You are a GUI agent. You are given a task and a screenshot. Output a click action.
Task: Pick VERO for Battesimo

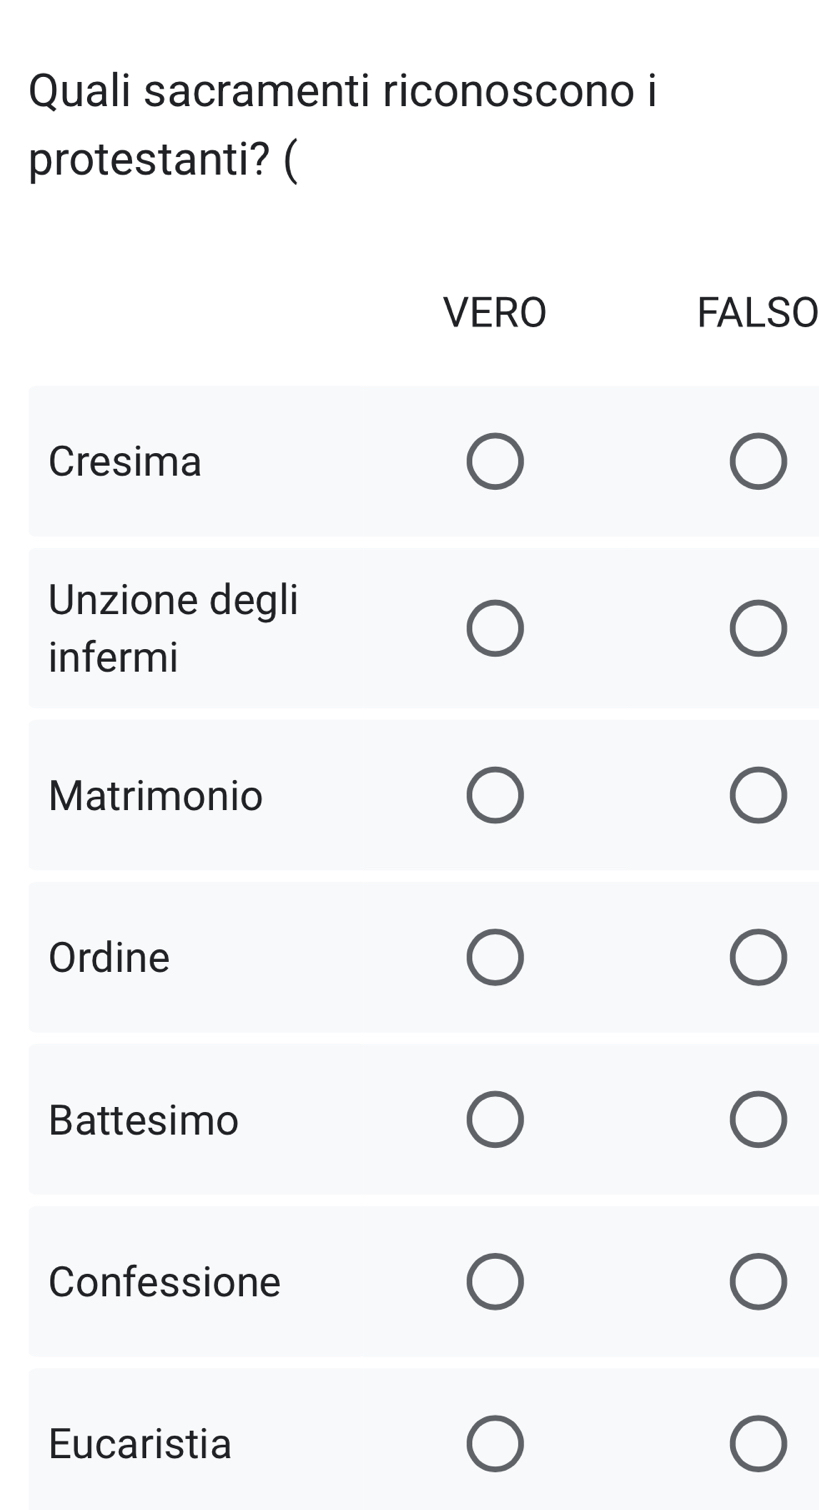[x=495, y=1119]
